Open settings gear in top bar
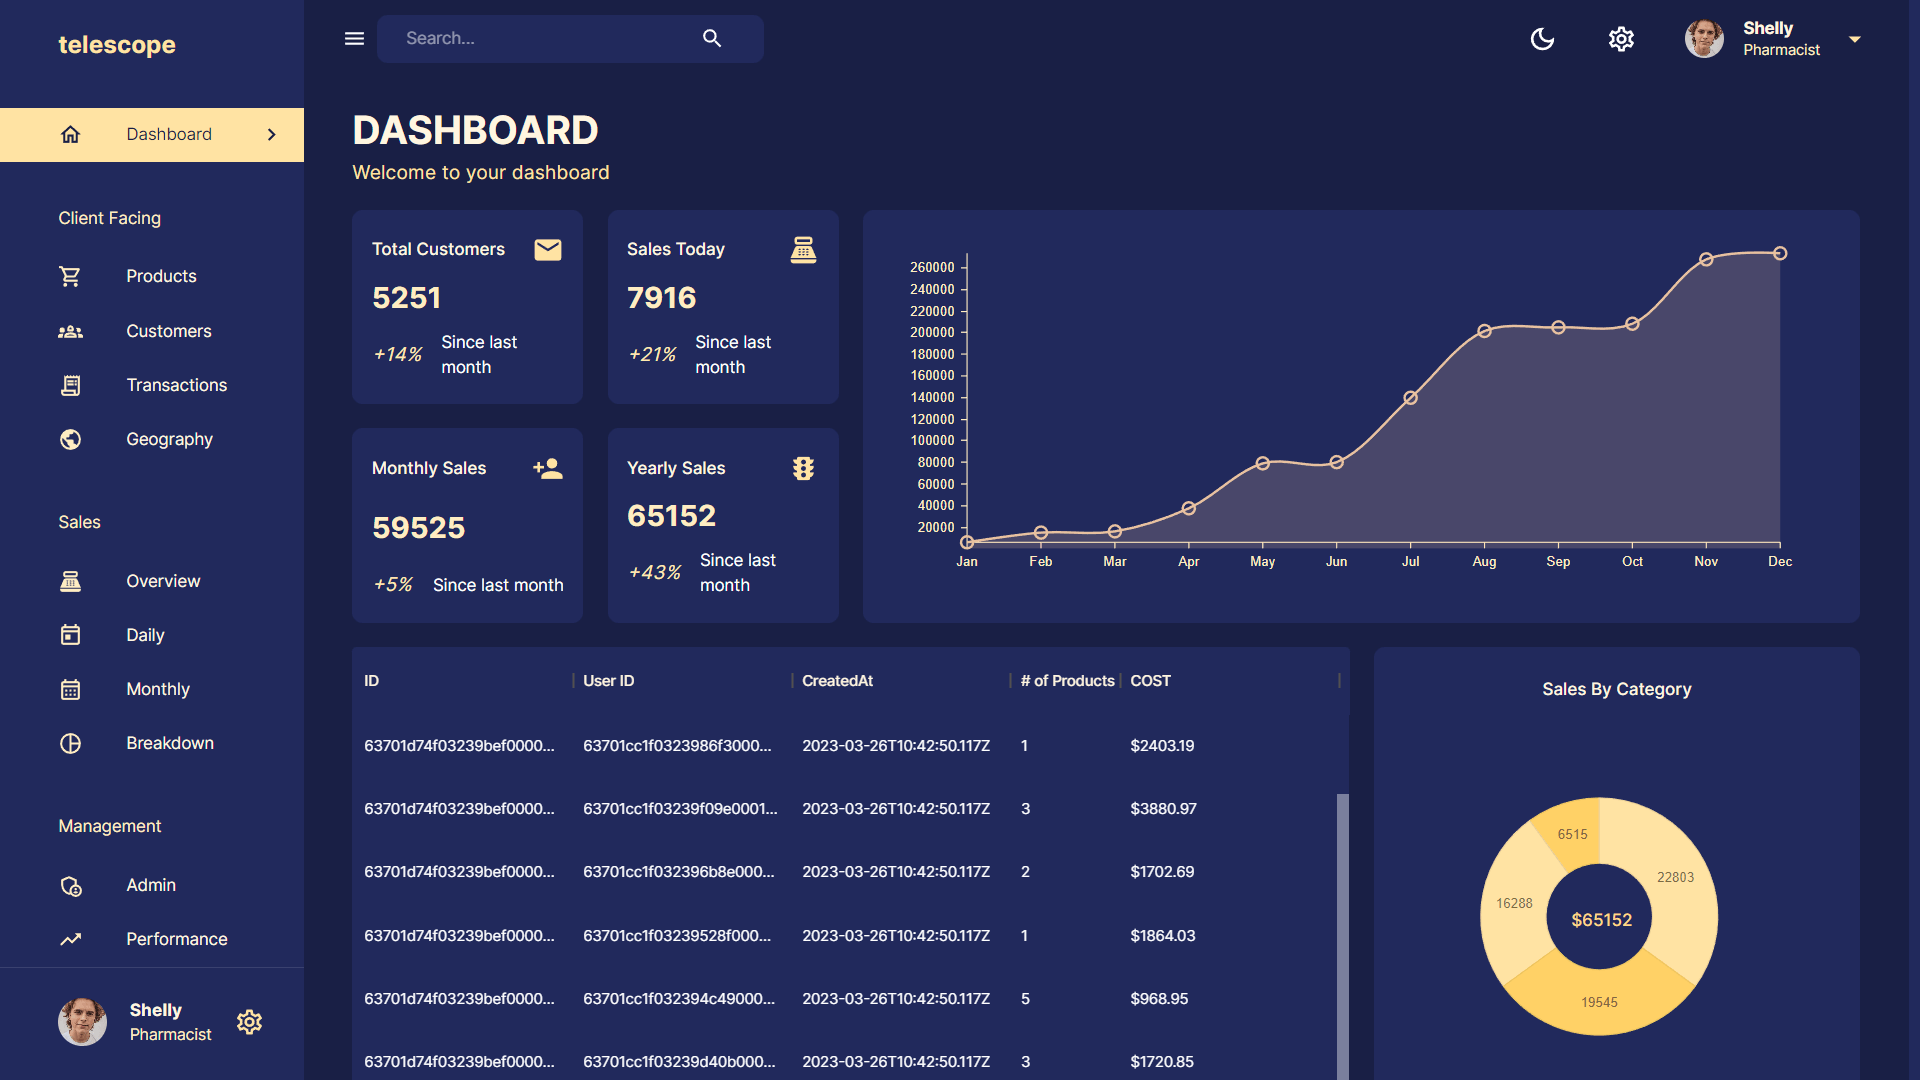The width and height of the screenshot is (1920, 1080). pyautogui.click(x=1621, y=39)
